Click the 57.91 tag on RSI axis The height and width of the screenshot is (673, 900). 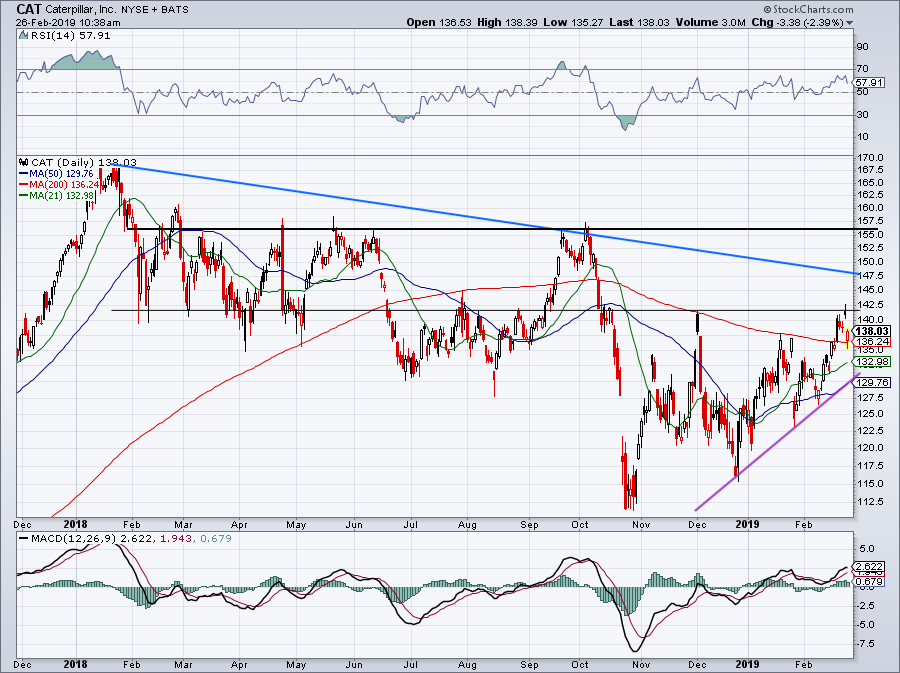click(871, 83)
